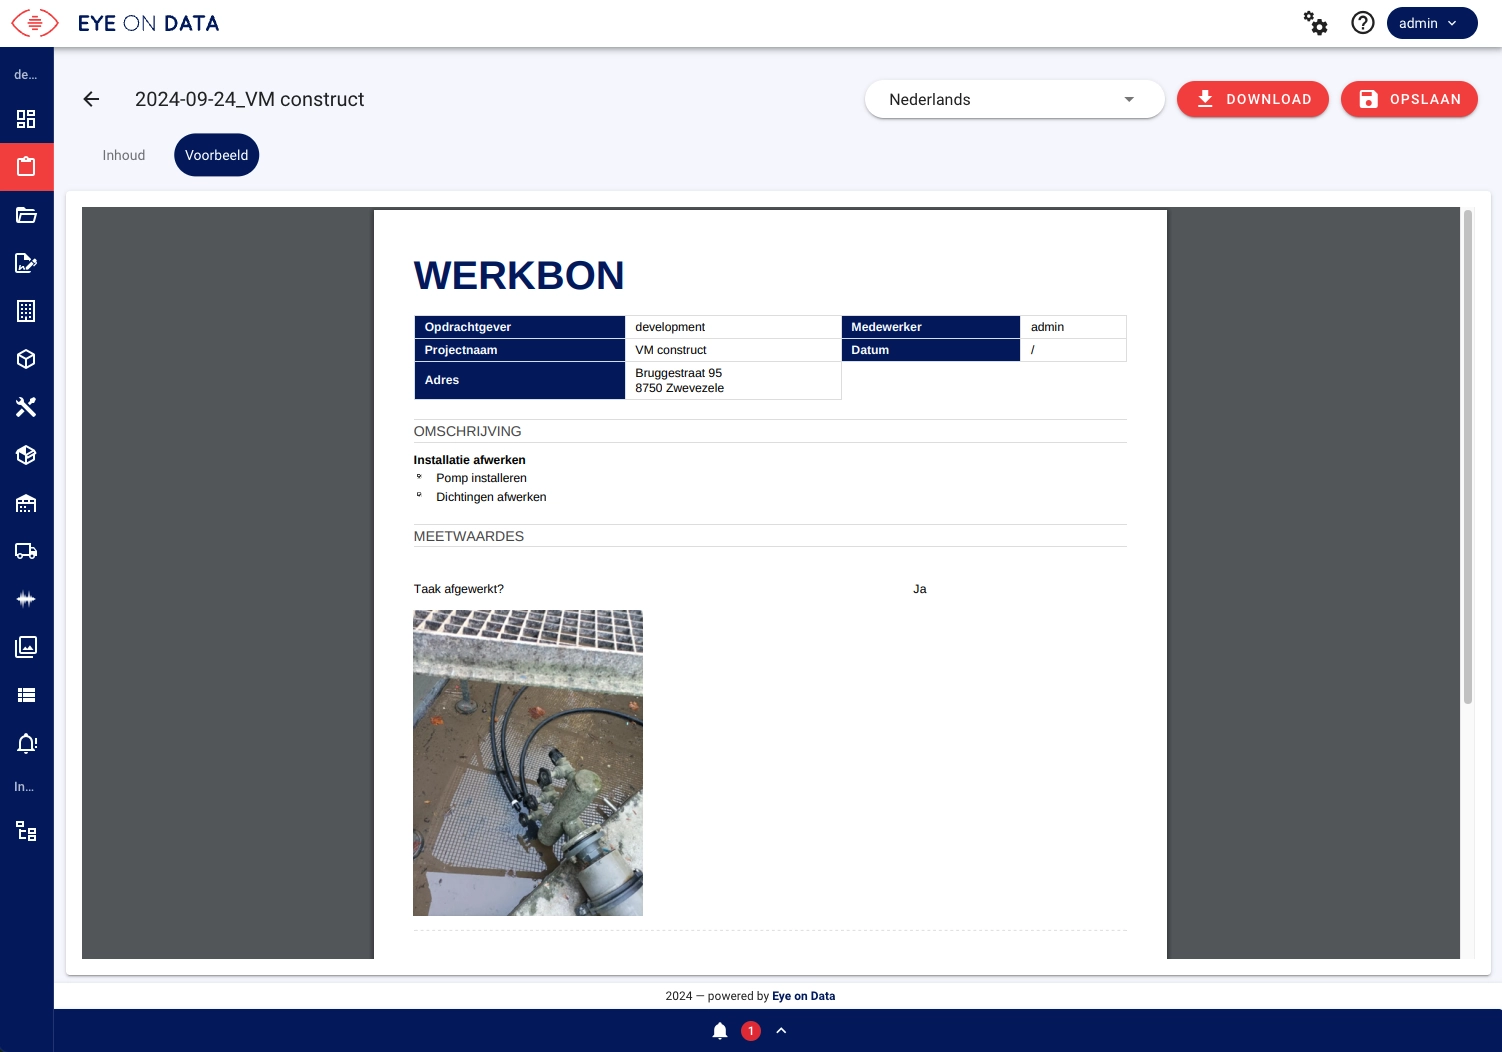Click the help question mark icon
This screenshot has width=1502, height=1052.
[x=1362, y=23]
